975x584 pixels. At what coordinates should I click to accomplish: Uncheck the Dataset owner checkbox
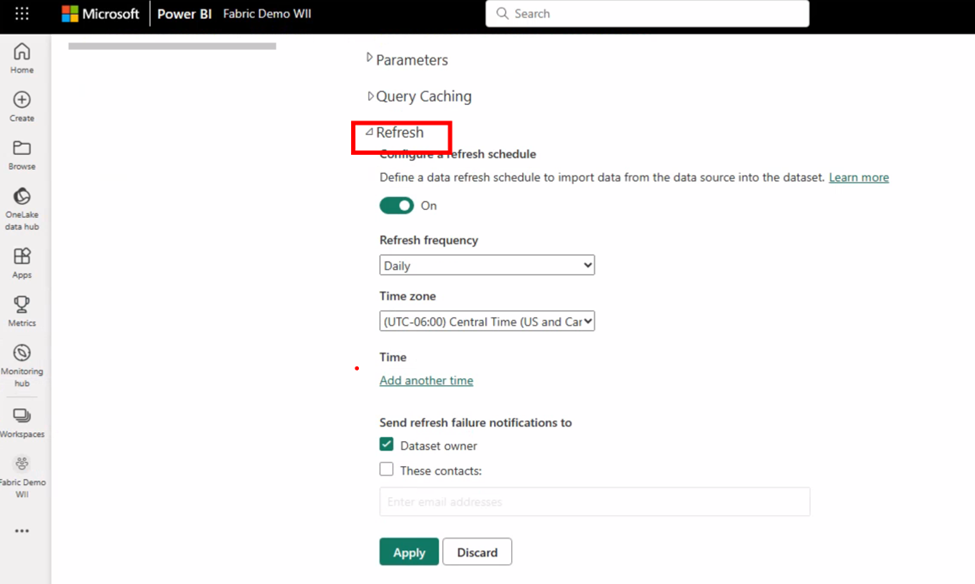click(x=386, y=445)
